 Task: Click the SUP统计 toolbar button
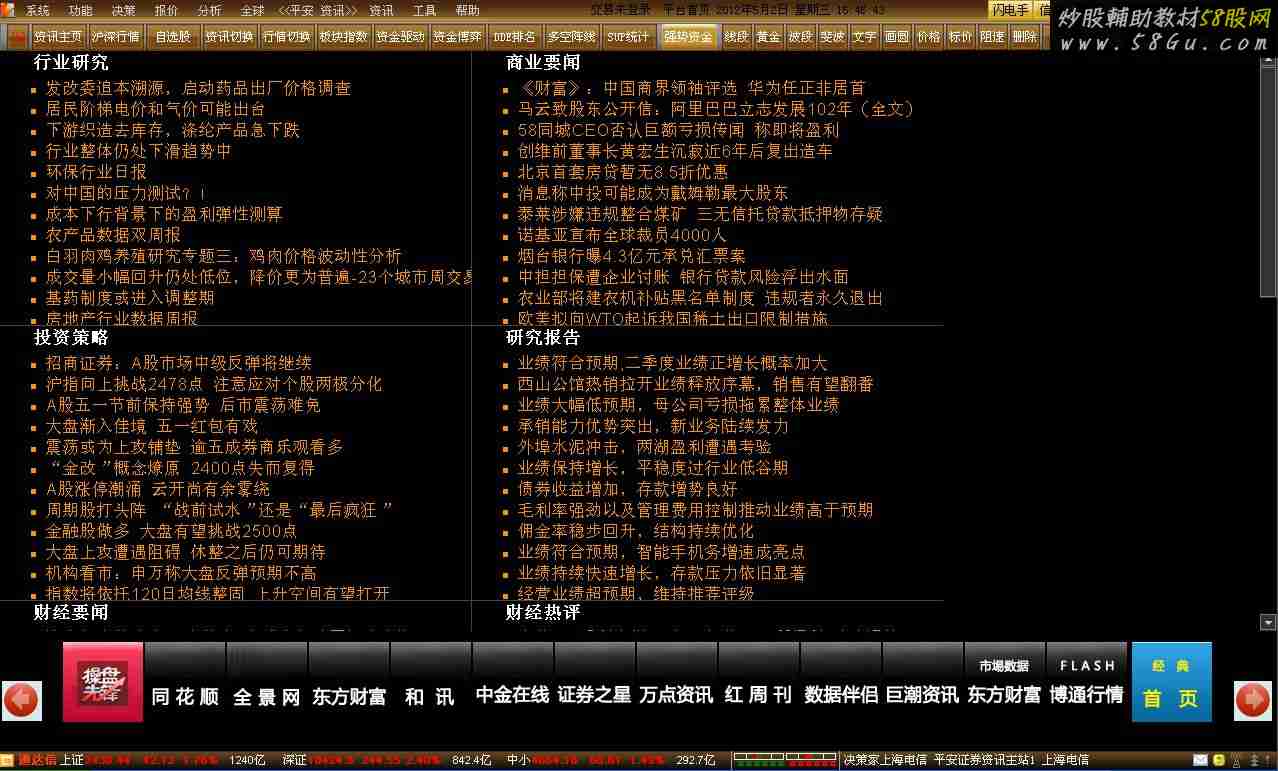(x=628, y=37)
